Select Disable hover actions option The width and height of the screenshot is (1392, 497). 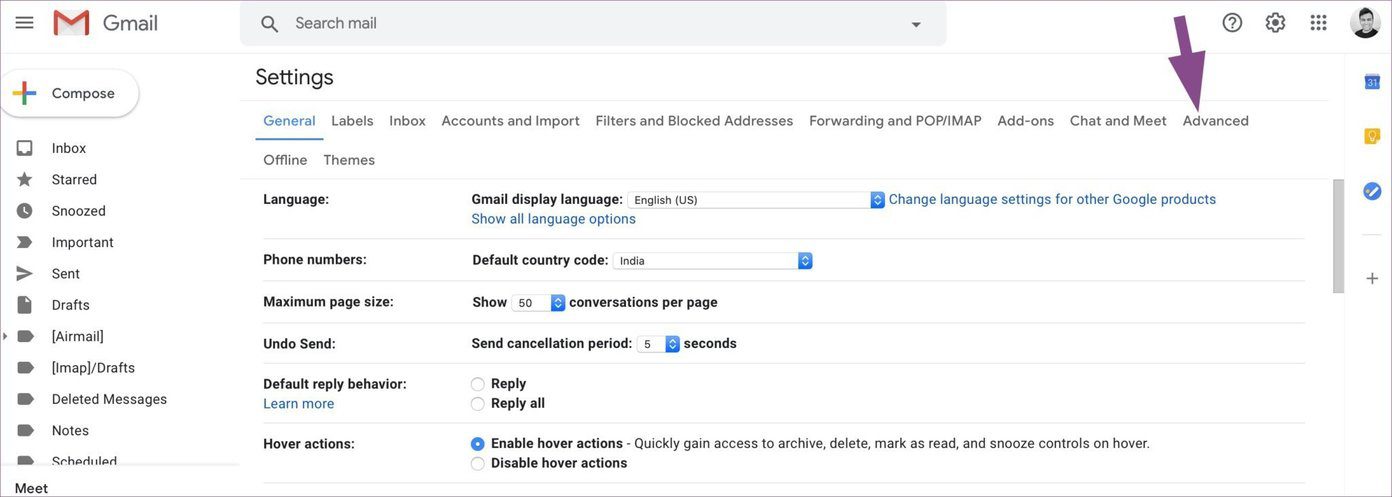tap(478, 464)
